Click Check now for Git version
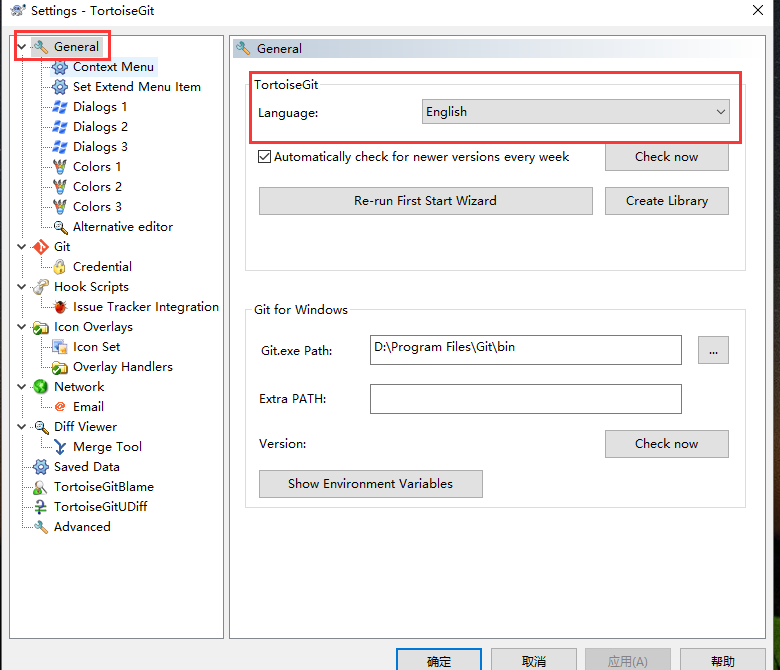This screenshot has width=780, height=670. pos(667,444)
